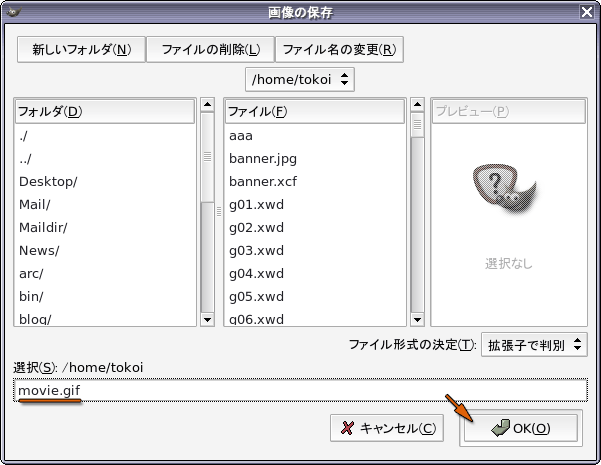Select the Mail/ folder entry
The image size is (601, 465).
coord(34,204)
